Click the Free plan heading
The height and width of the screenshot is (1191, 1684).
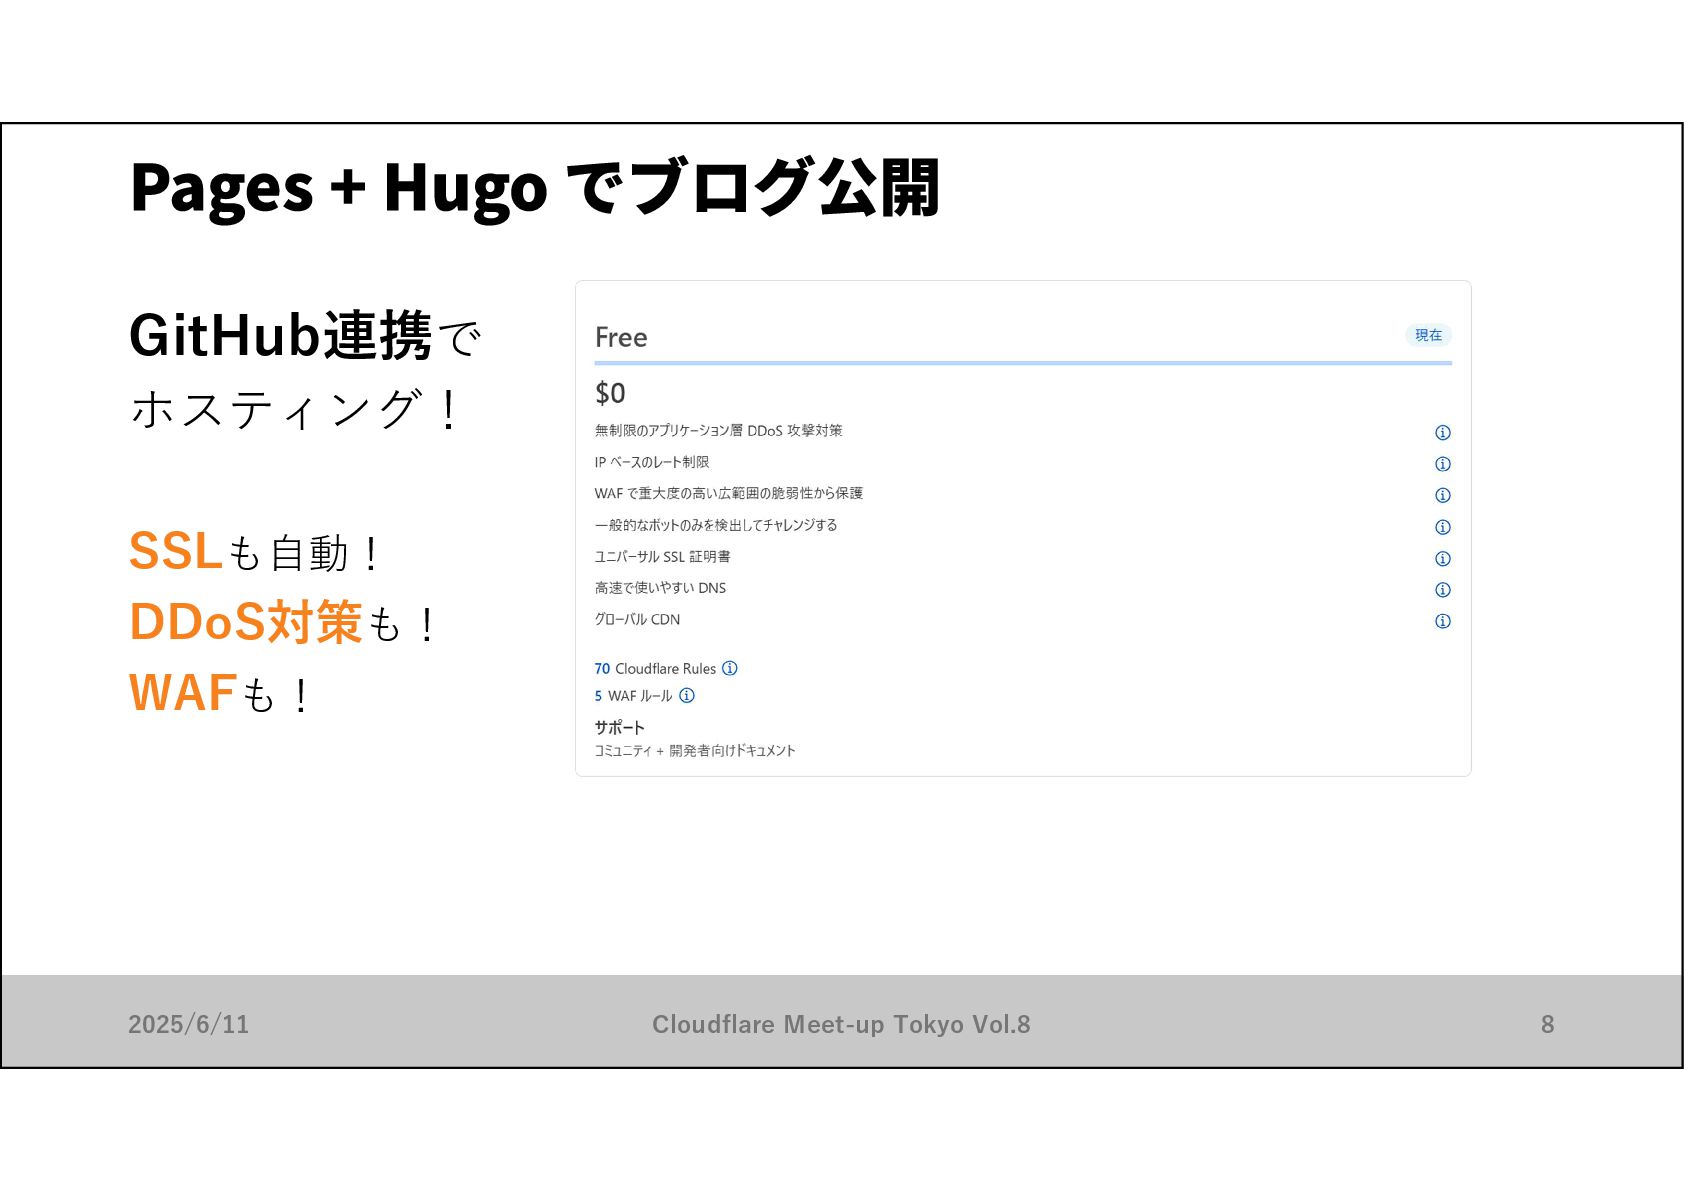coord(621,337)
